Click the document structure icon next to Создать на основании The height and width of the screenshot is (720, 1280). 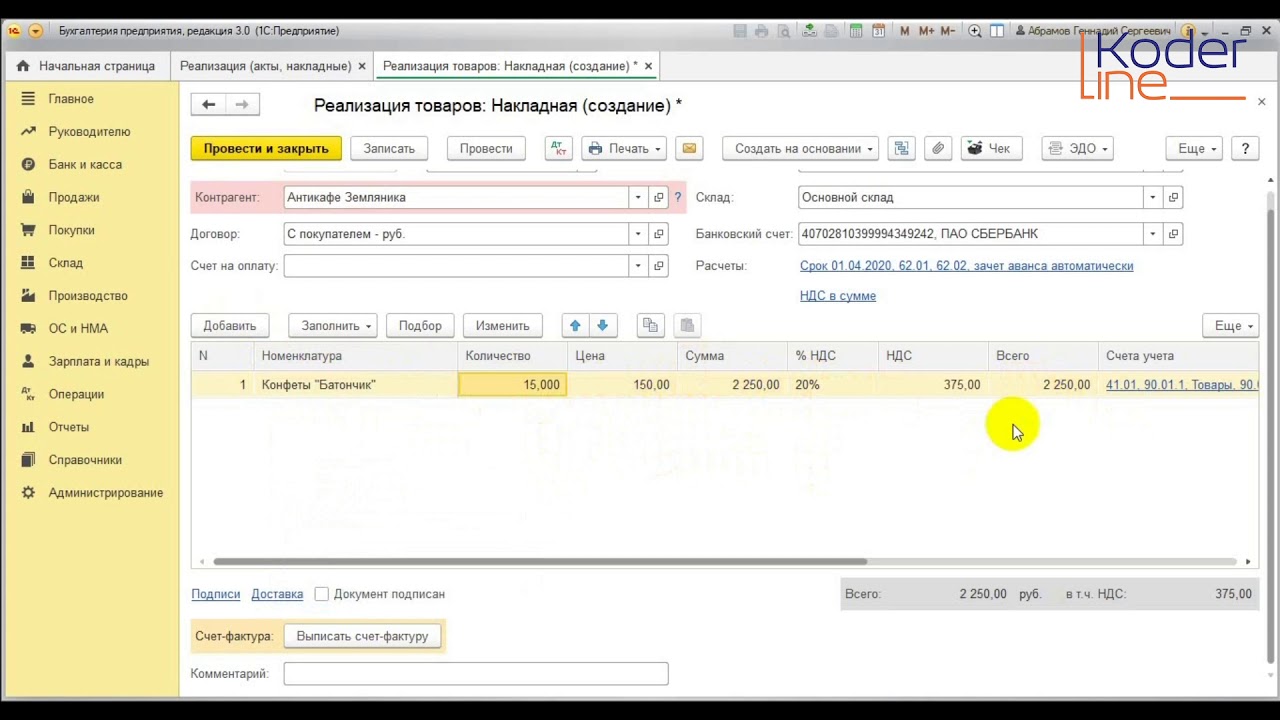point(901,148)
